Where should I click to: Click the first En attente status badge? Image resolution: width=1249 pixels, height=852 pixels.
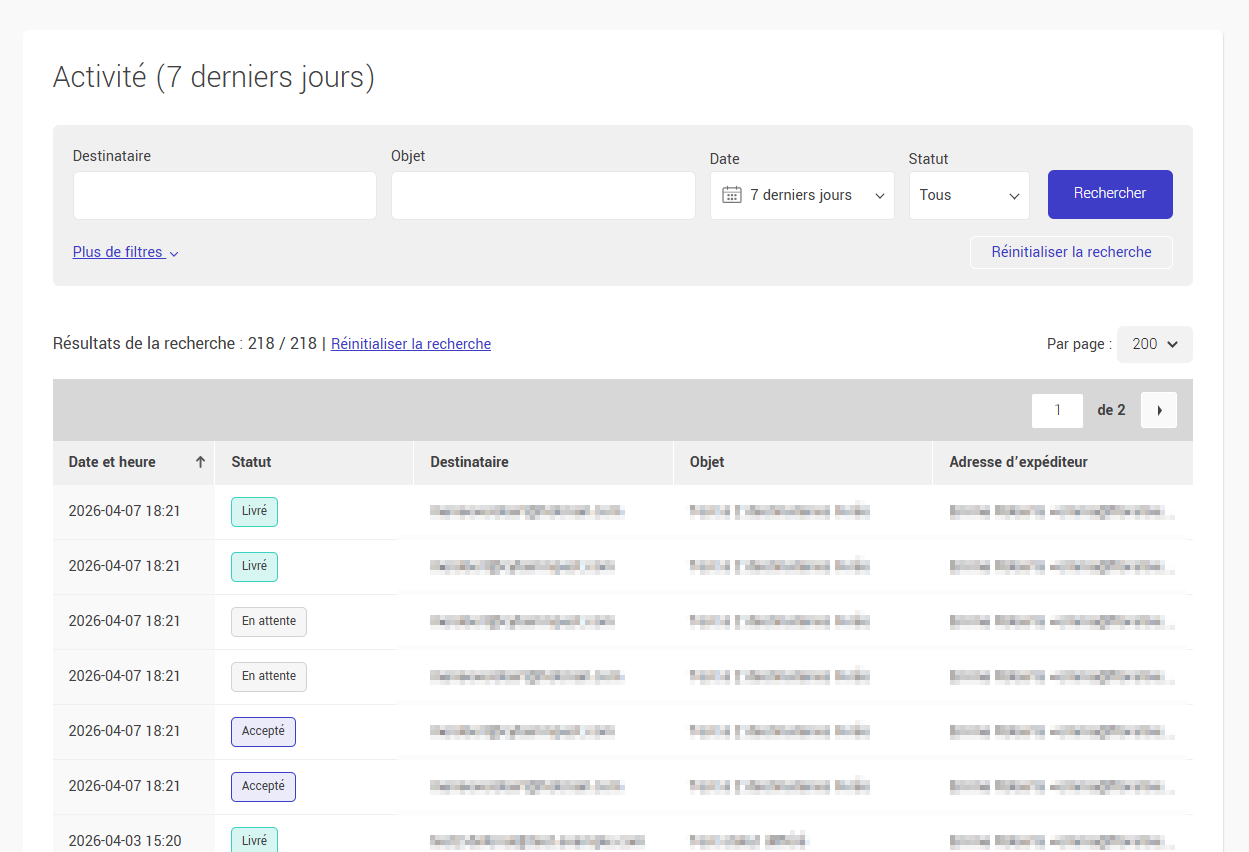point(269,621)
